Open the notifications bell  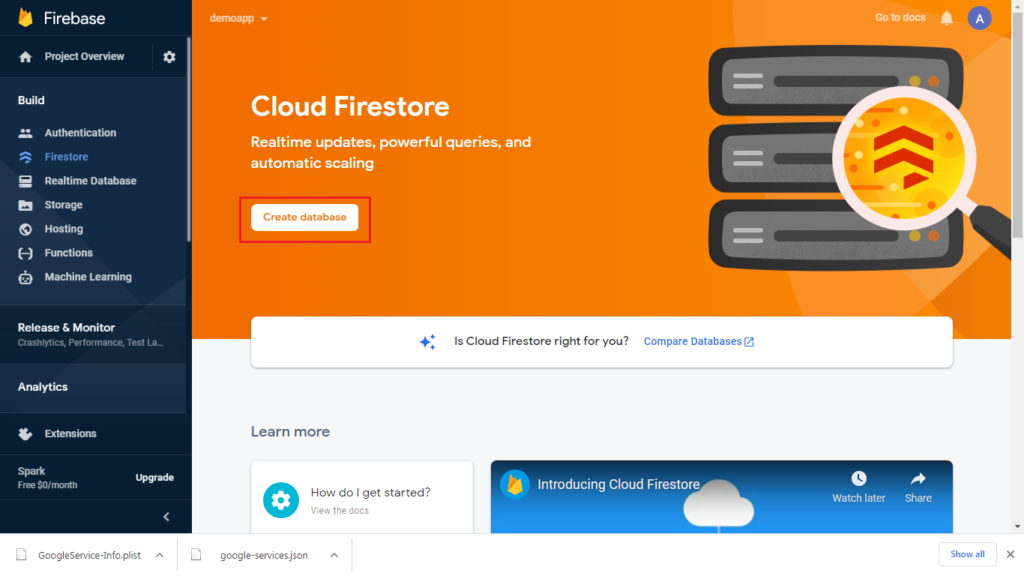[946, 18]
